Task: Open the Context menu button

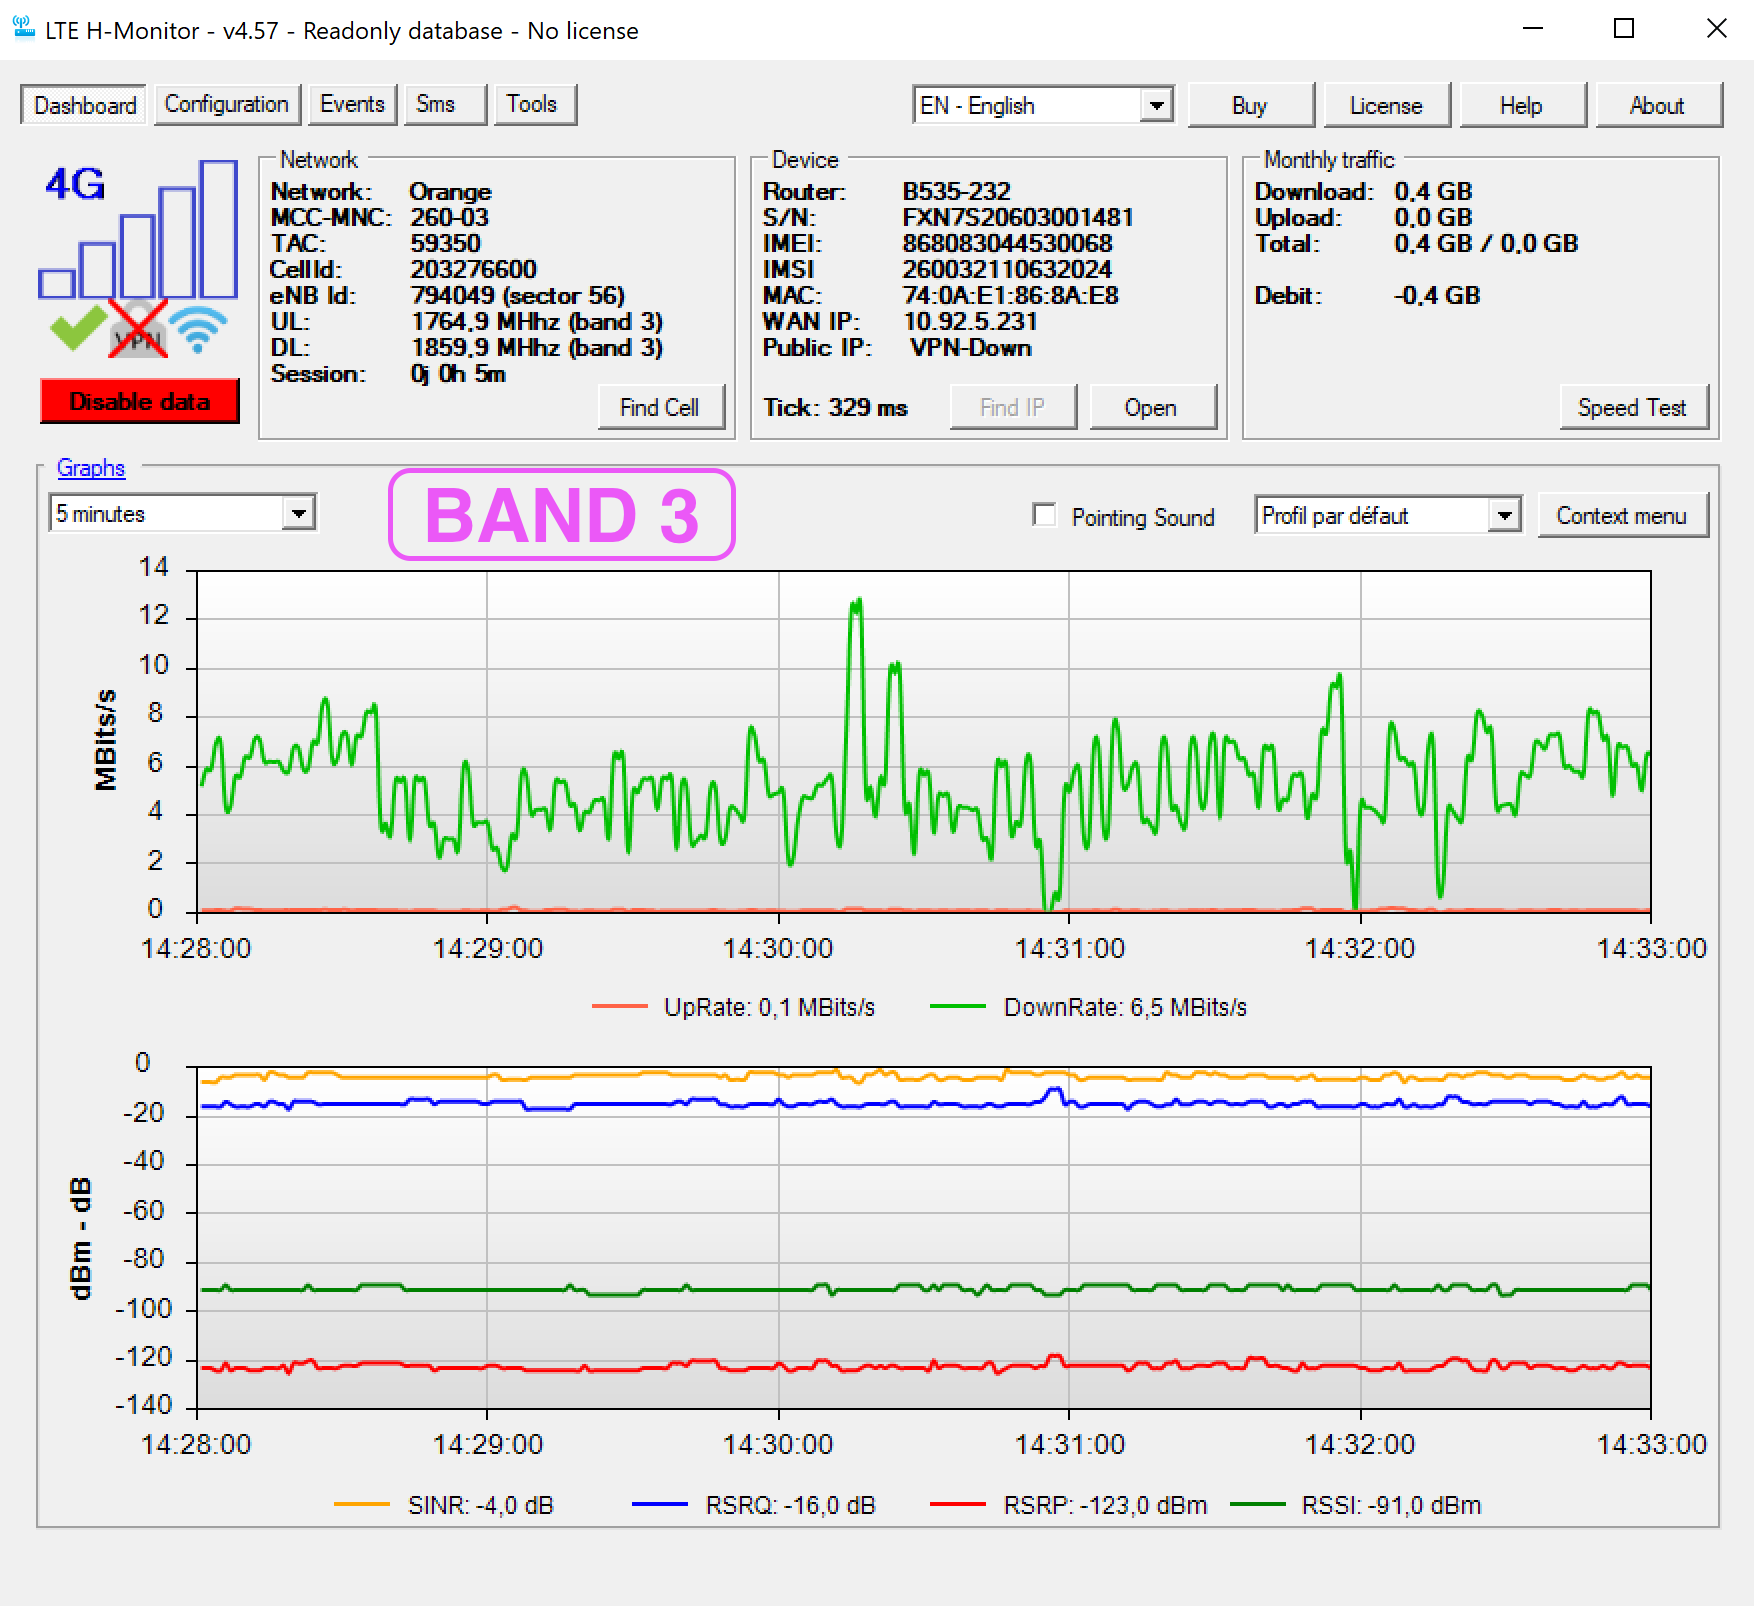Action: (1622, 515)
